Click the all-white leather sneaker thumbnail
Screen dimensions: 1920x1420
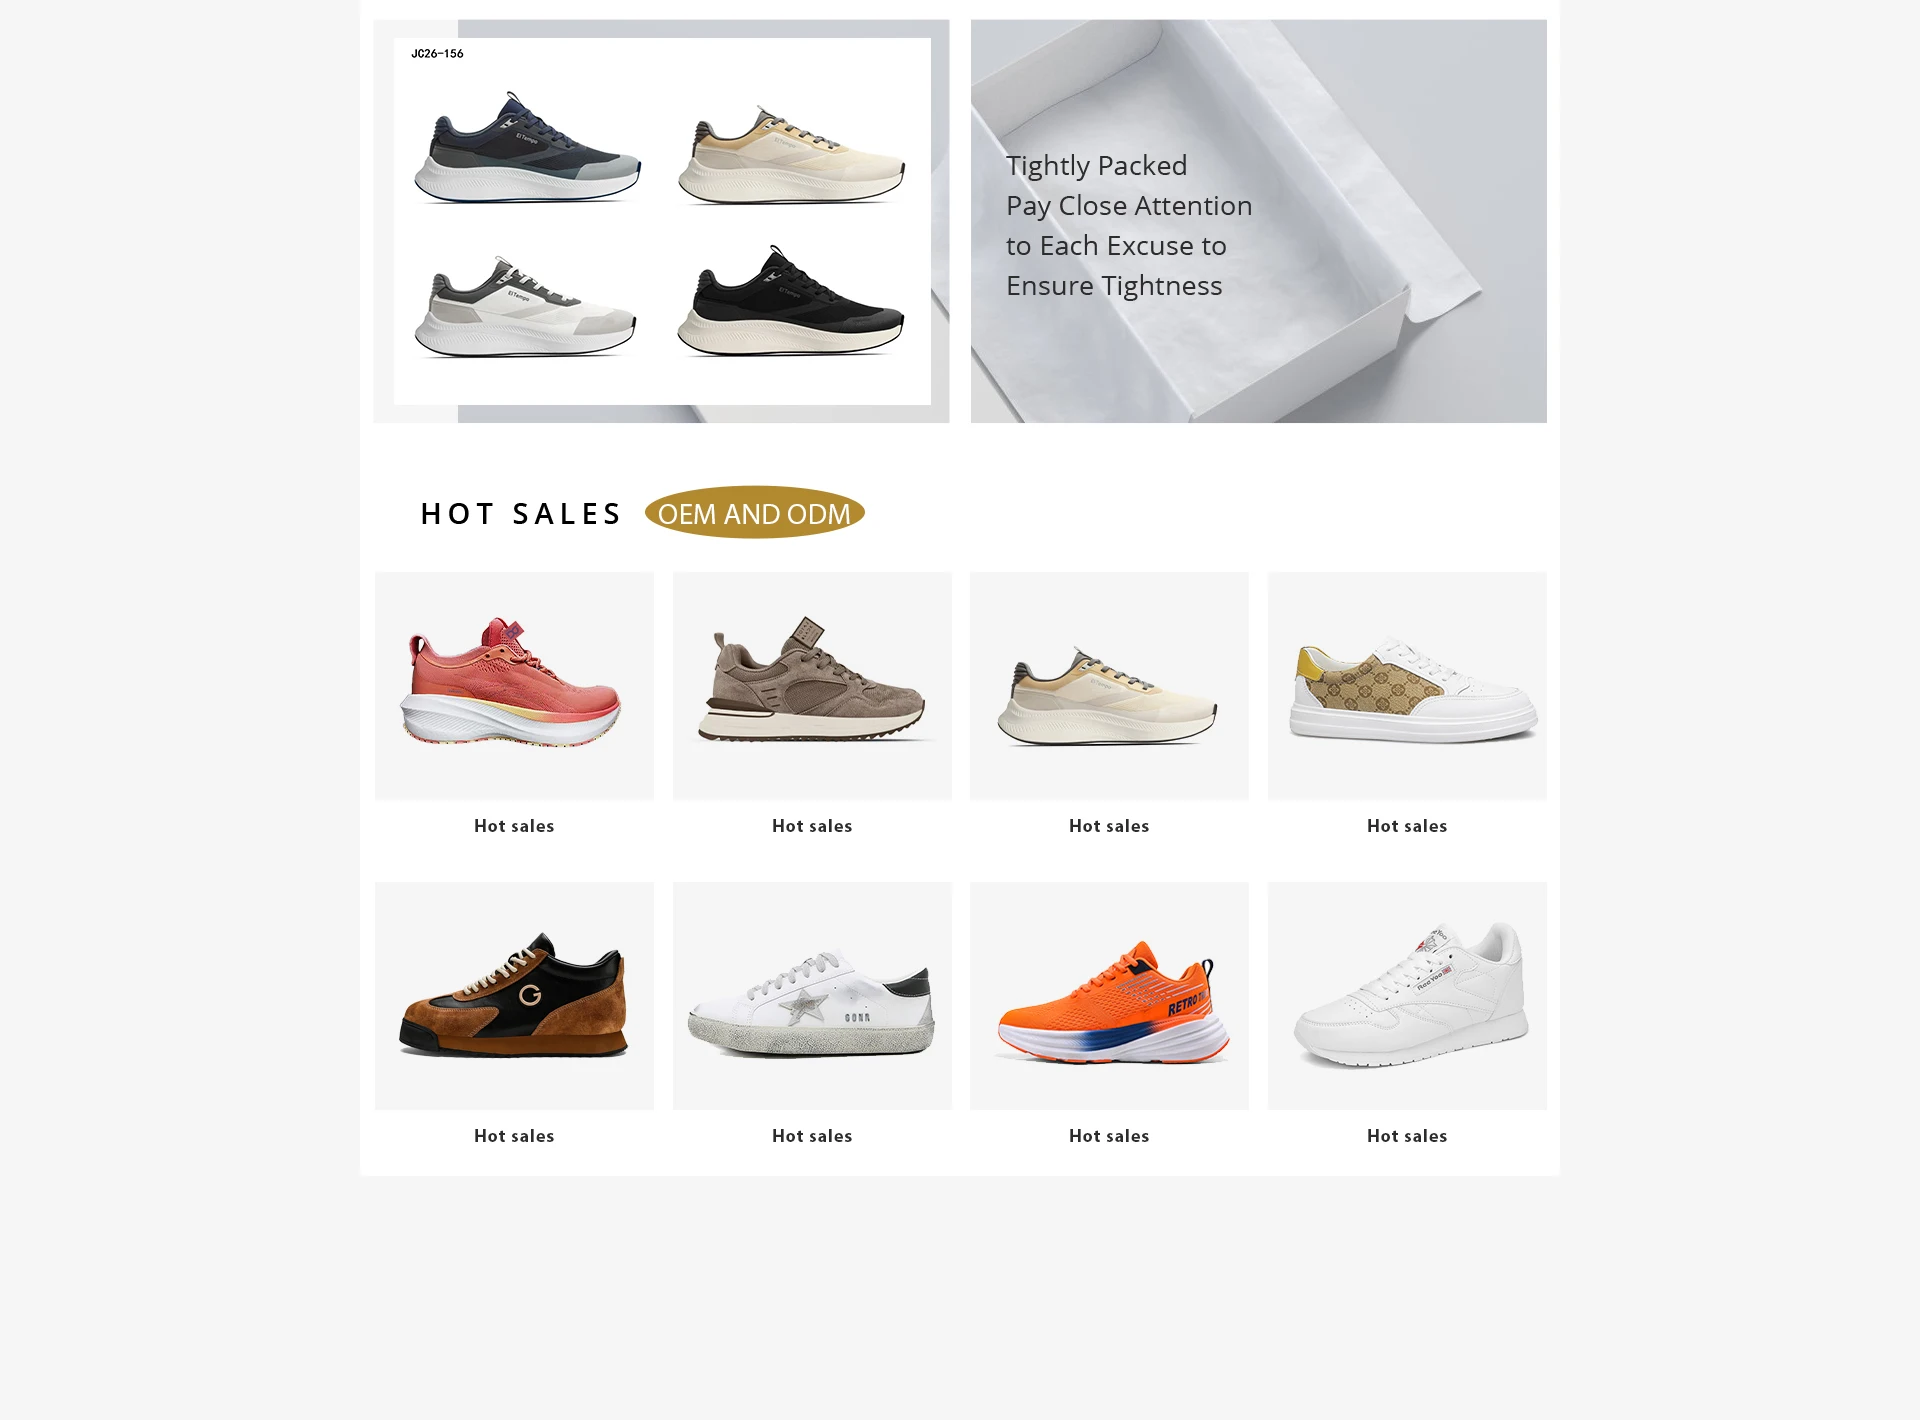point(1407,995)
